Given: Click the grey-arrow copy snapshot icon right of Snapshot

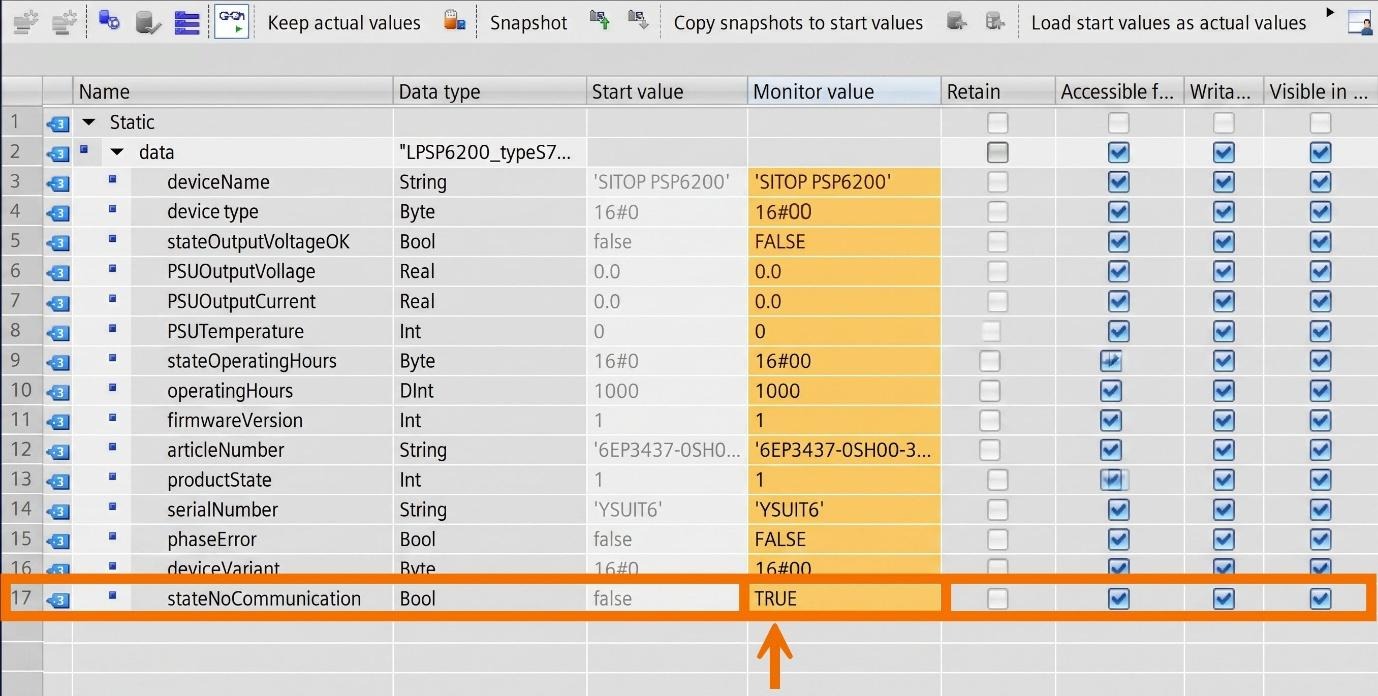Looking at the screenshot, I should (x=638, y=21).
